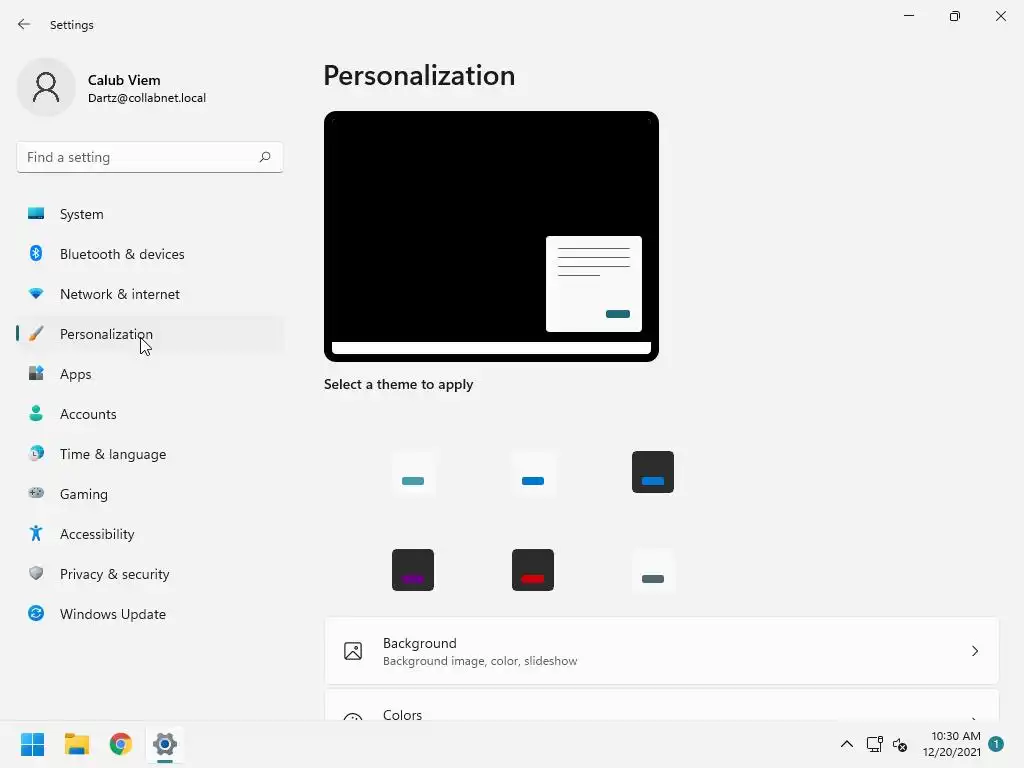This screenshot has height=768, width=1024.
Task: Open the System settings page
Action: pos(150,214)
